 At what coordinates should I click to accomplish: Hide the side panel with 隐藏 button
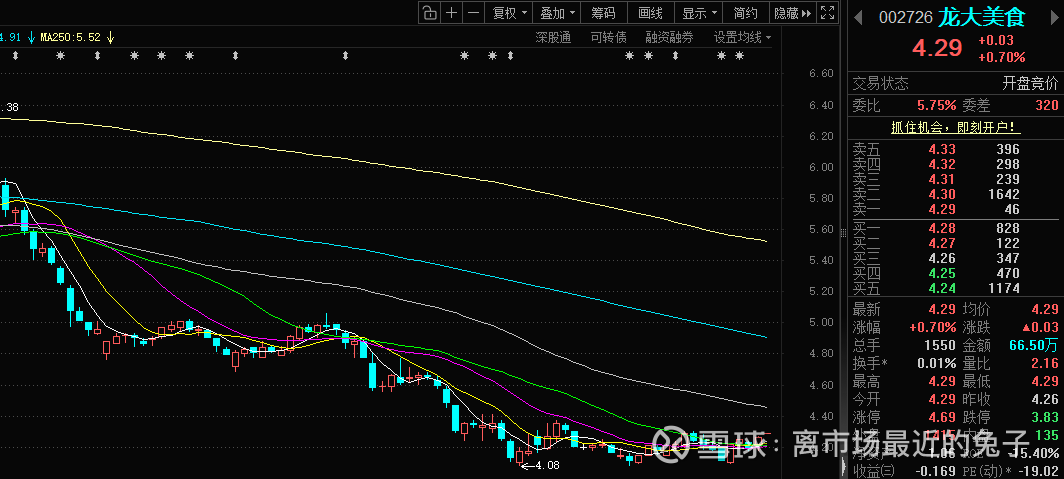pyautogui.click(x=792, y=13)
